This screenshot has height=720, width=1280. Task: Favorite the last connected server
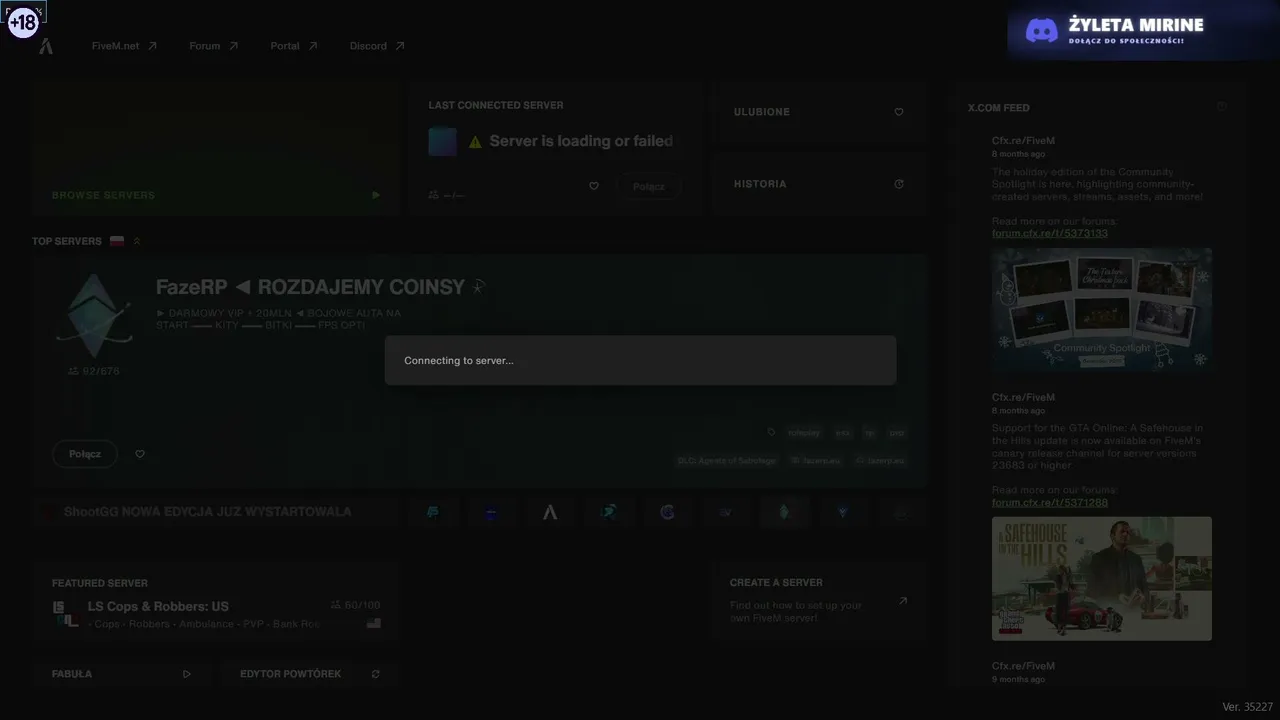coord(594,186)
